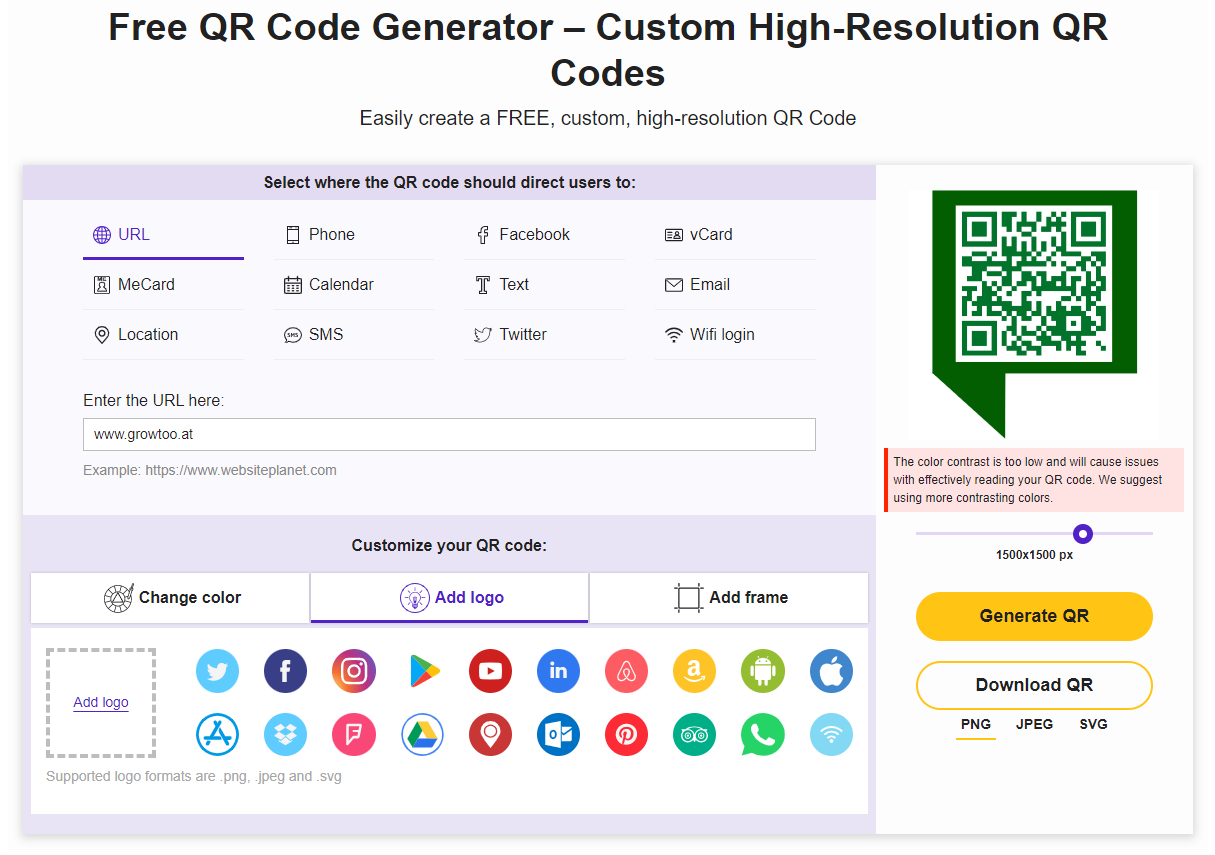1215x855 pixels.
Task: Open the Change color customization tab
Action: [x=172, y=597]
